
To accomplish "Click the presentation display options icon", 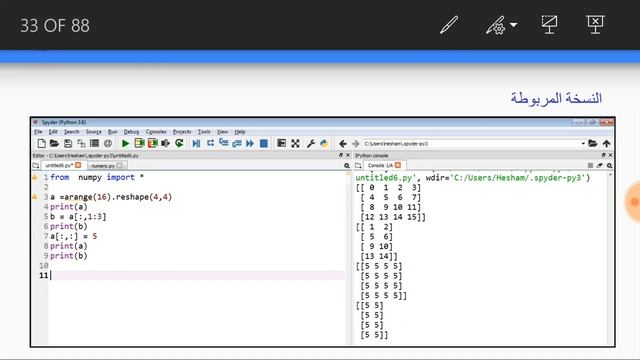I will coord(549,25).
